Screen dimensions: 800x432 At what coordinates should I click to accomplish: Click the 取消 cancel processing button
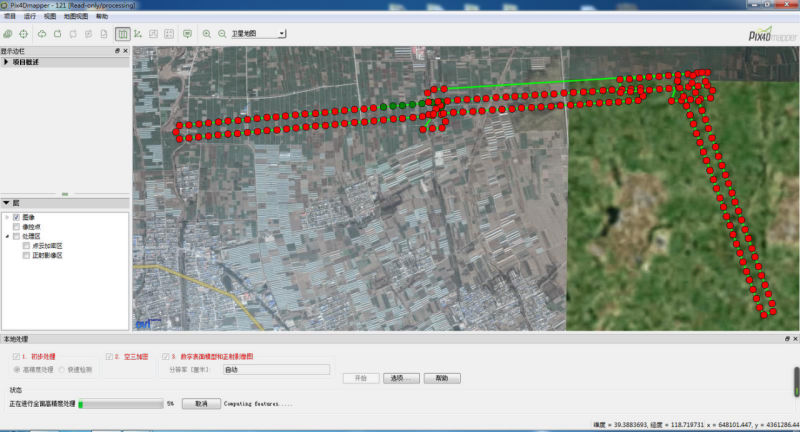point(201,404)
